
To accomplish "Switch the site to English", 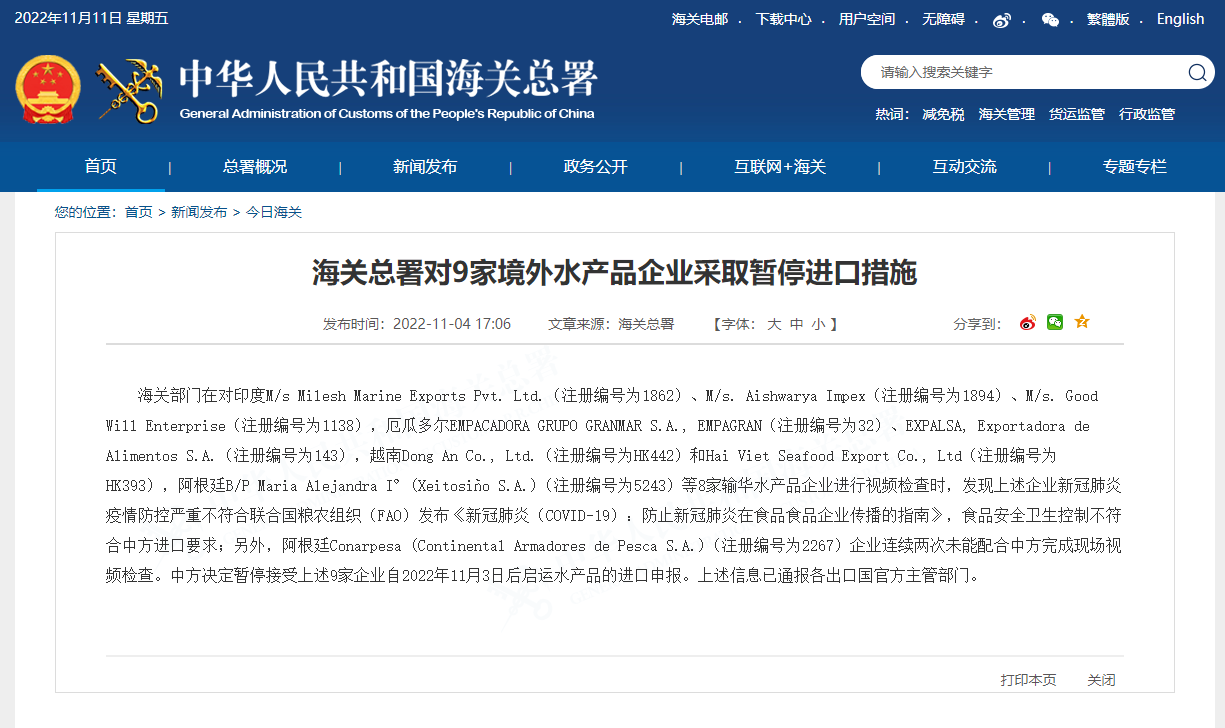I will click(x=1180, y=19).
